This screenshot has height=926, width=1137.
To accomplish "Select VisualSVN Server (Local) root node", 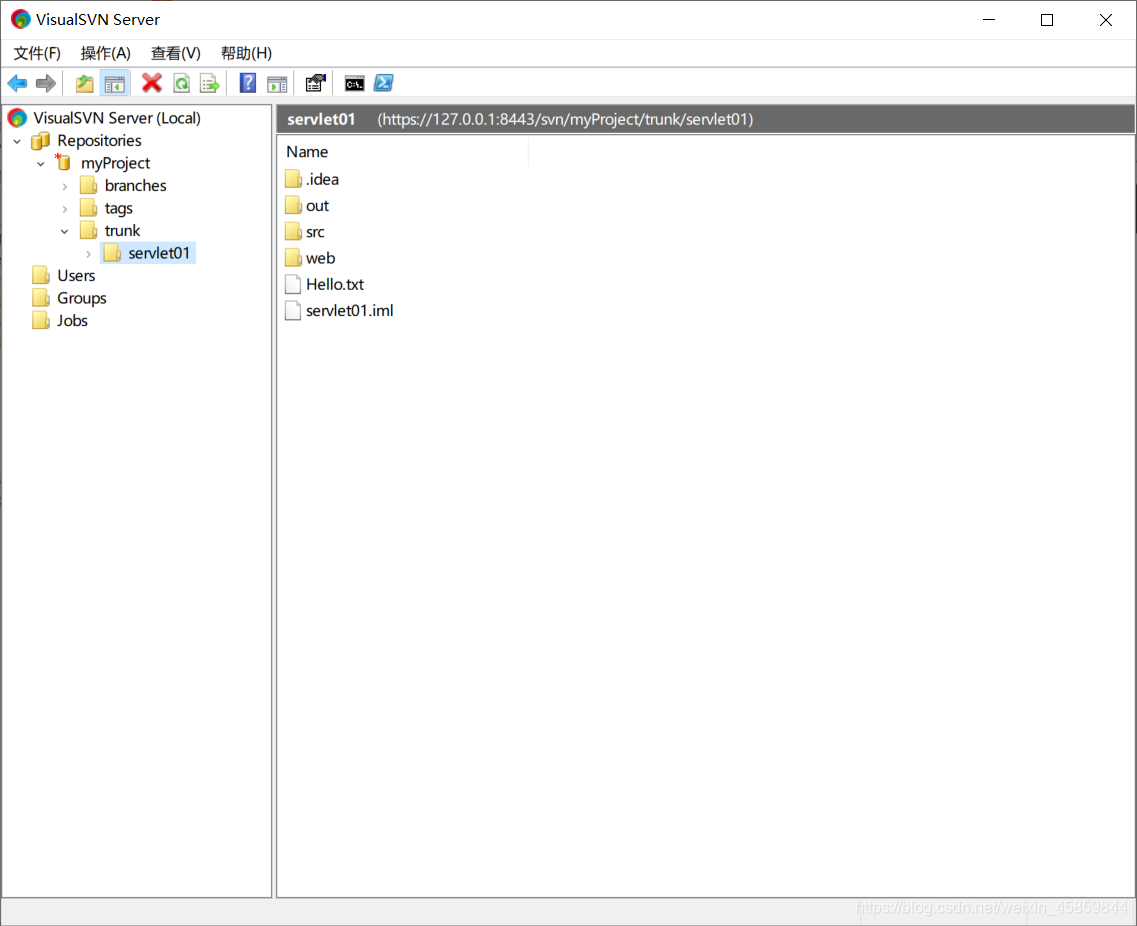I will (x=117, y=117).
